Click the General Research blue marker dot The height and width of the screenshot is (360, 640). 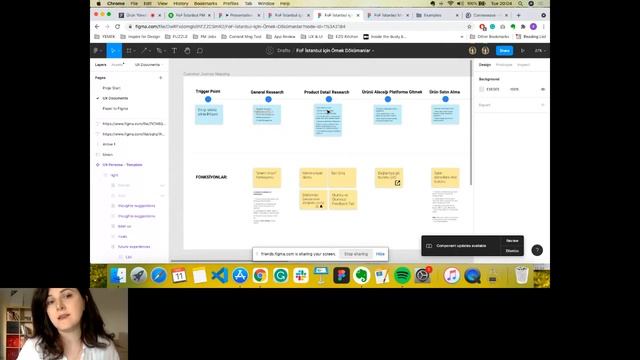pyautogui.click(x=268, y=99)
